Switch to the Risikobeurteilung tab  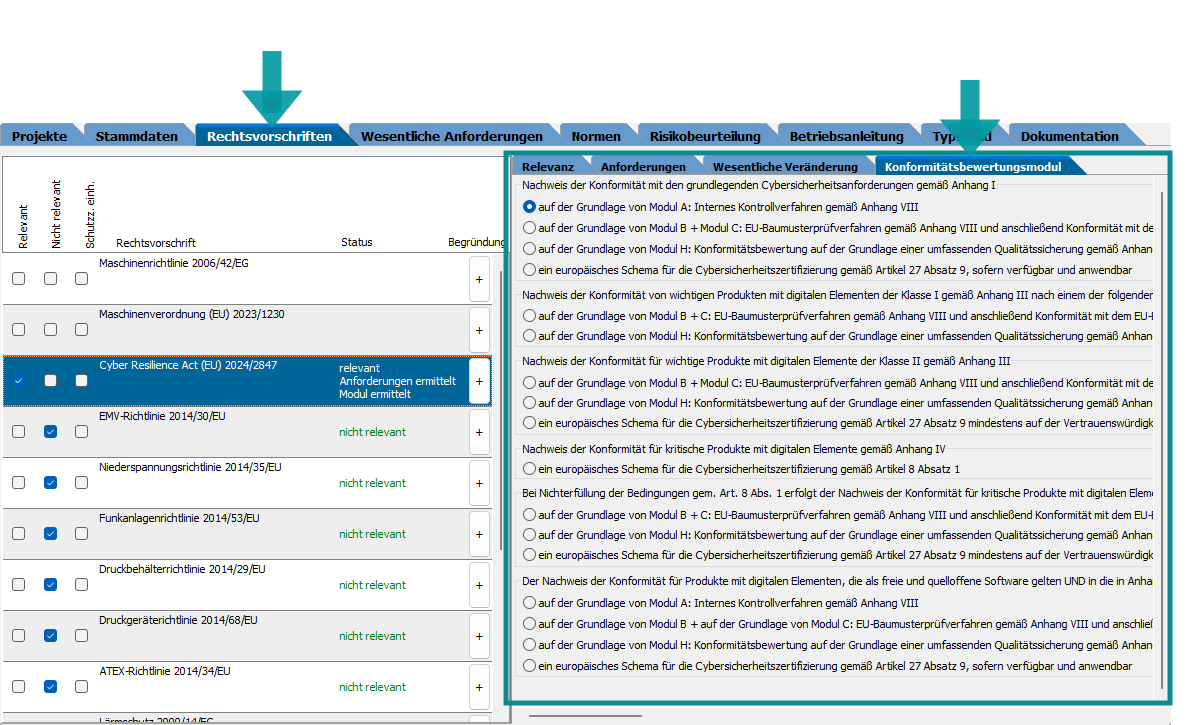pos(704,136)
